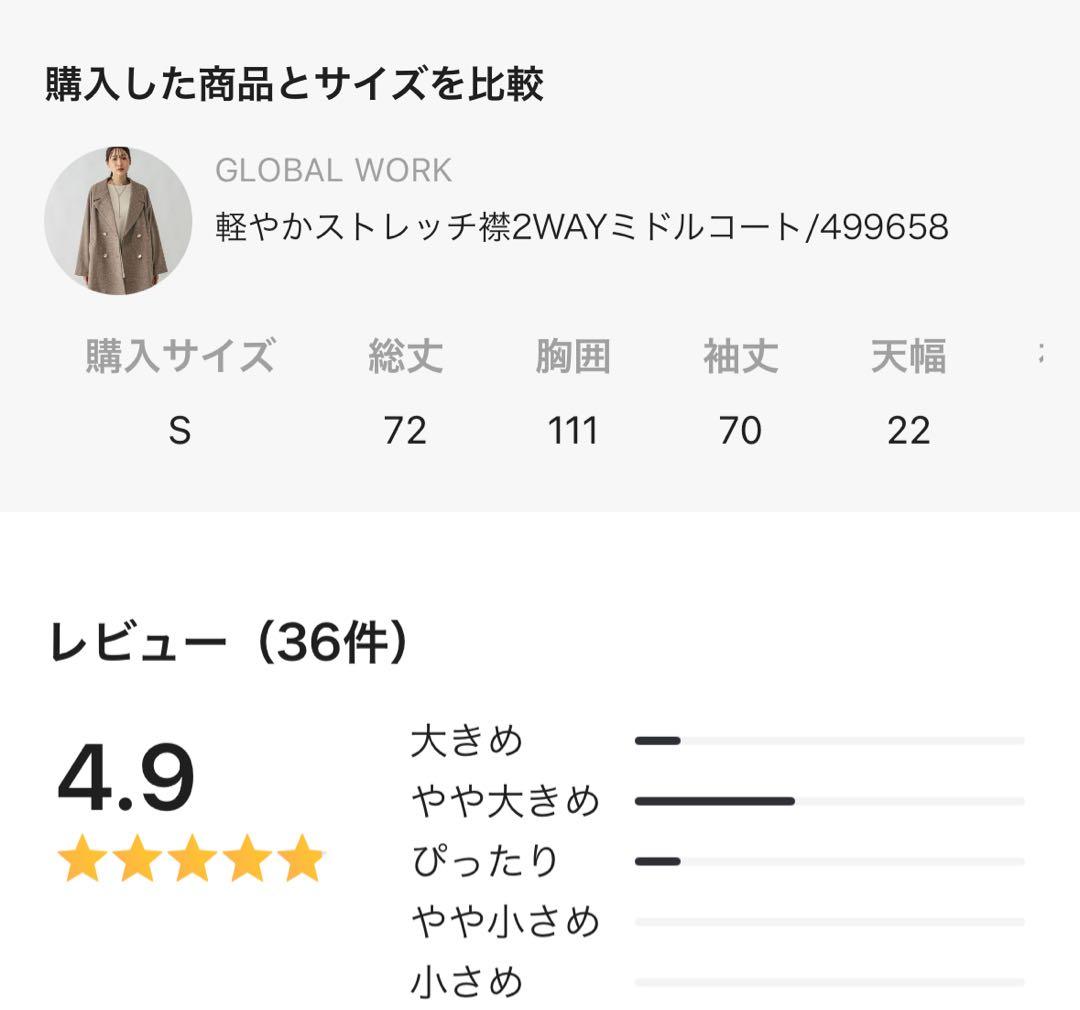The height and width of the screenshot is (1010, 1080).
Task: Switch to the 総丈 column
Action: [407, 355]
